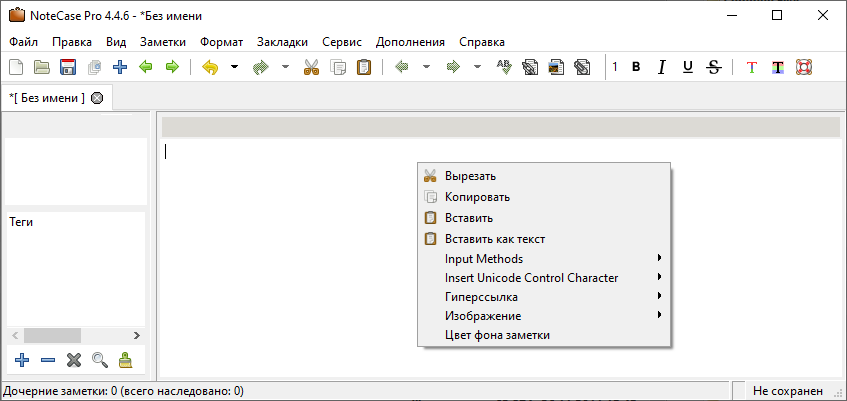Viewport: 847px width, 401px height.
Task: Add tag with blue plus in tags panel
Action: (22, 360)
